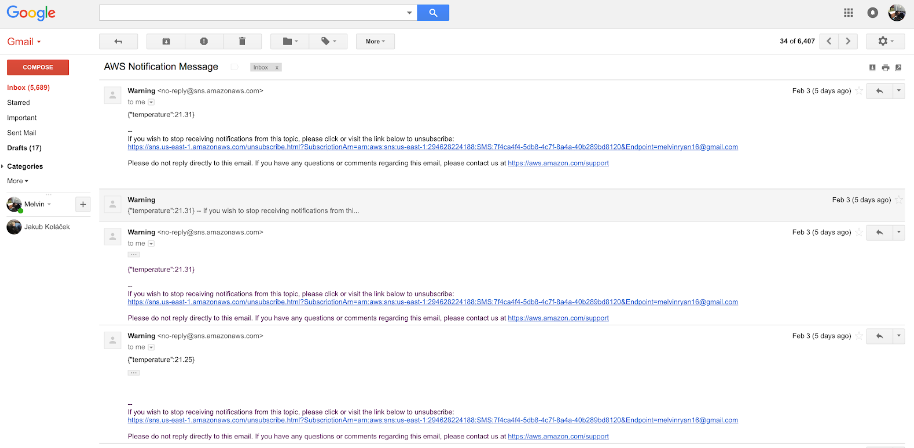
Task: Reply to the 21.25 temperature message
Action: pos(880,336)
